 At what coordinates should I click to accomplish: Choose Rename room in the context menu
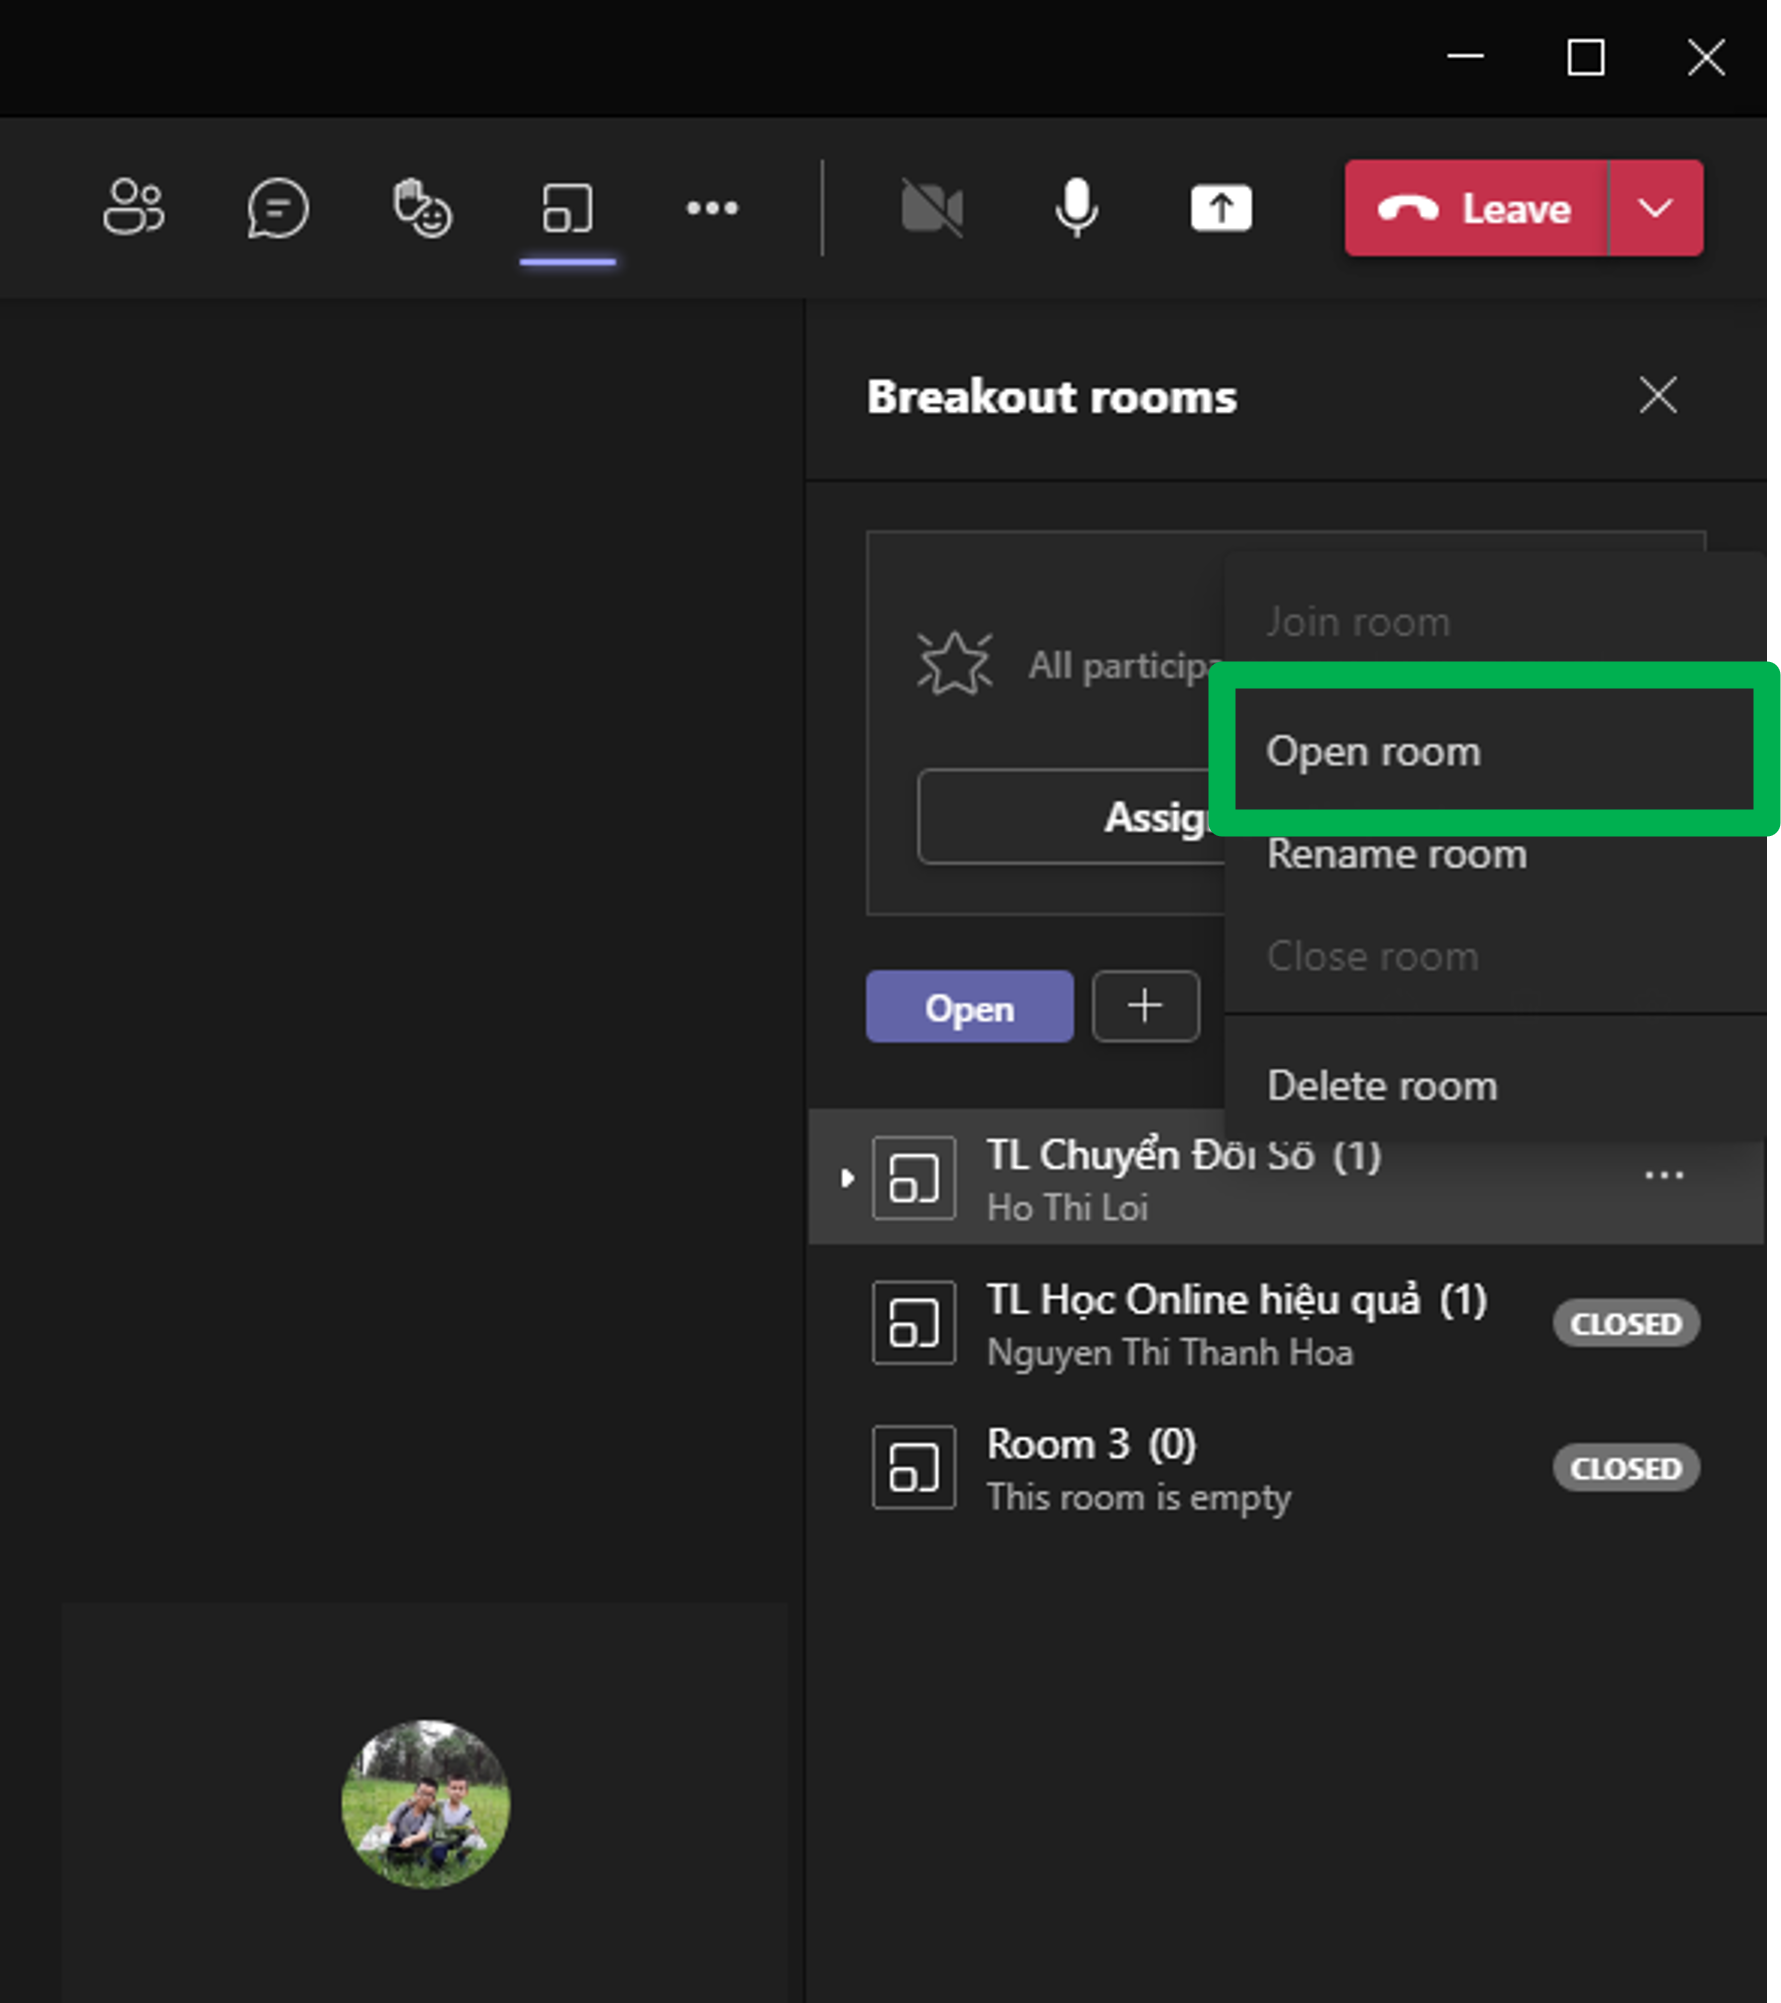[x=1396, y=854]
